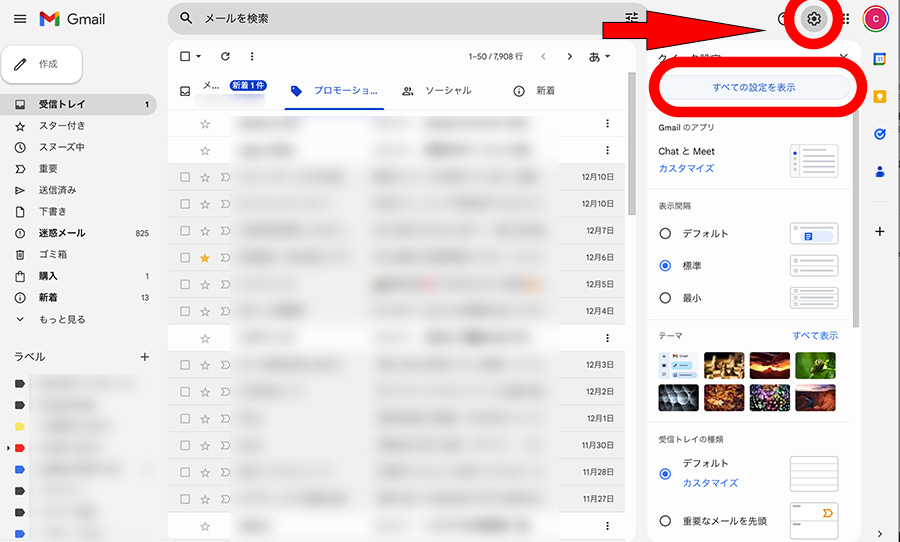Click the Gmail logo
This screenshot has width=900, height=542.
coord(72,19)
